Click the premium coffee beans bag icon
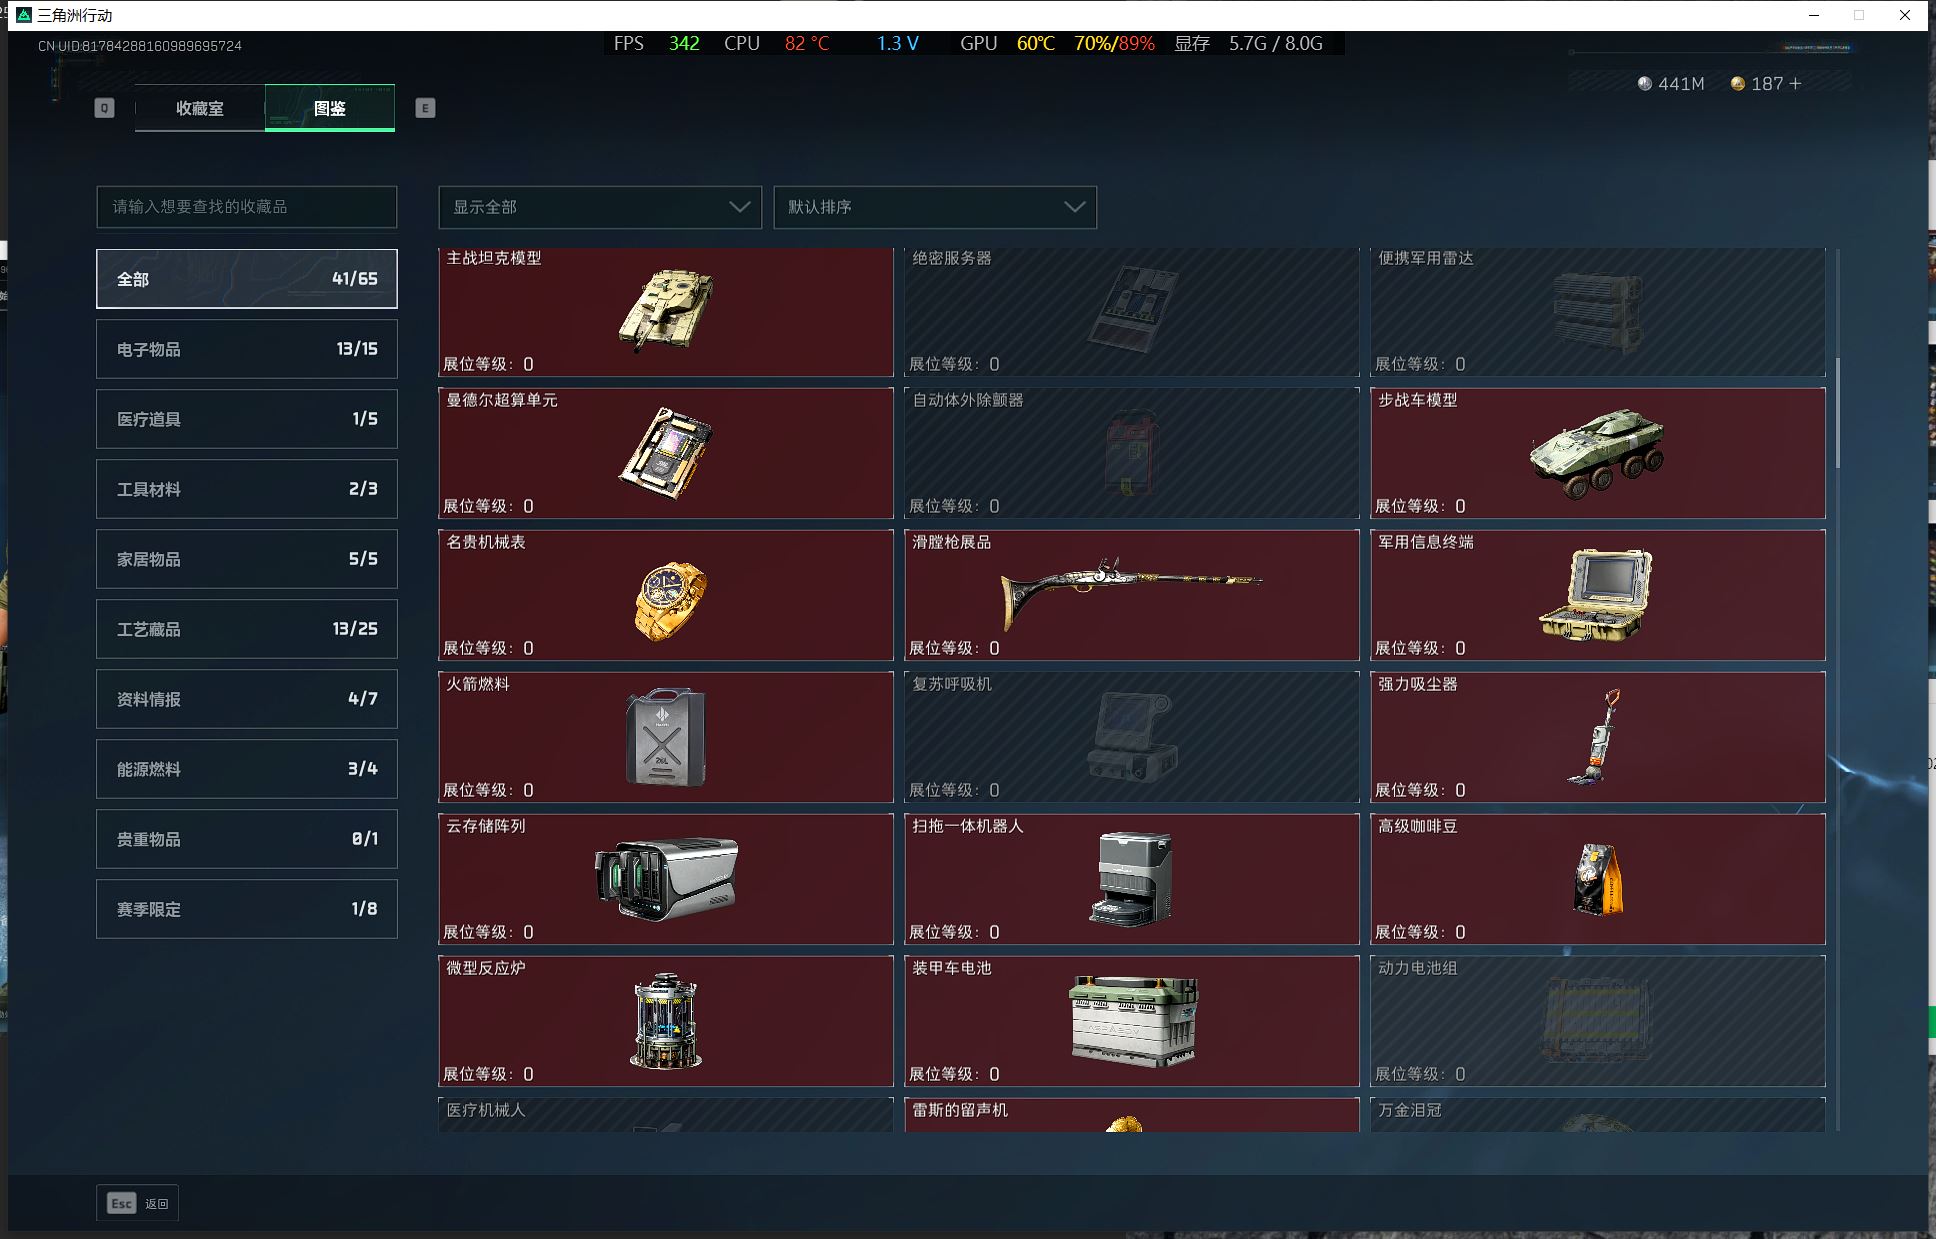 [1597, 879]
